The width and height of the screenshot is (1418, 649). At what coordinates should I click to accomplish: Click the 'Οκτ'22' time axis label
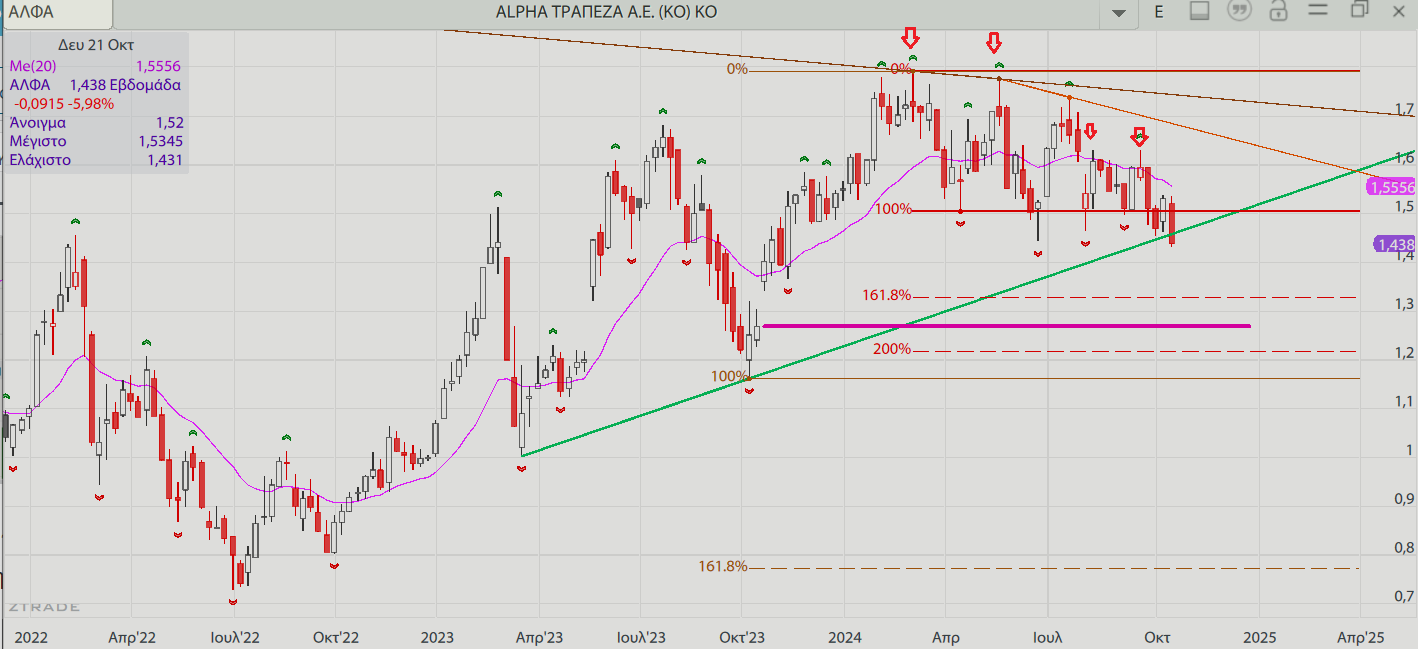pyautogui.click(x=335, y=637)
